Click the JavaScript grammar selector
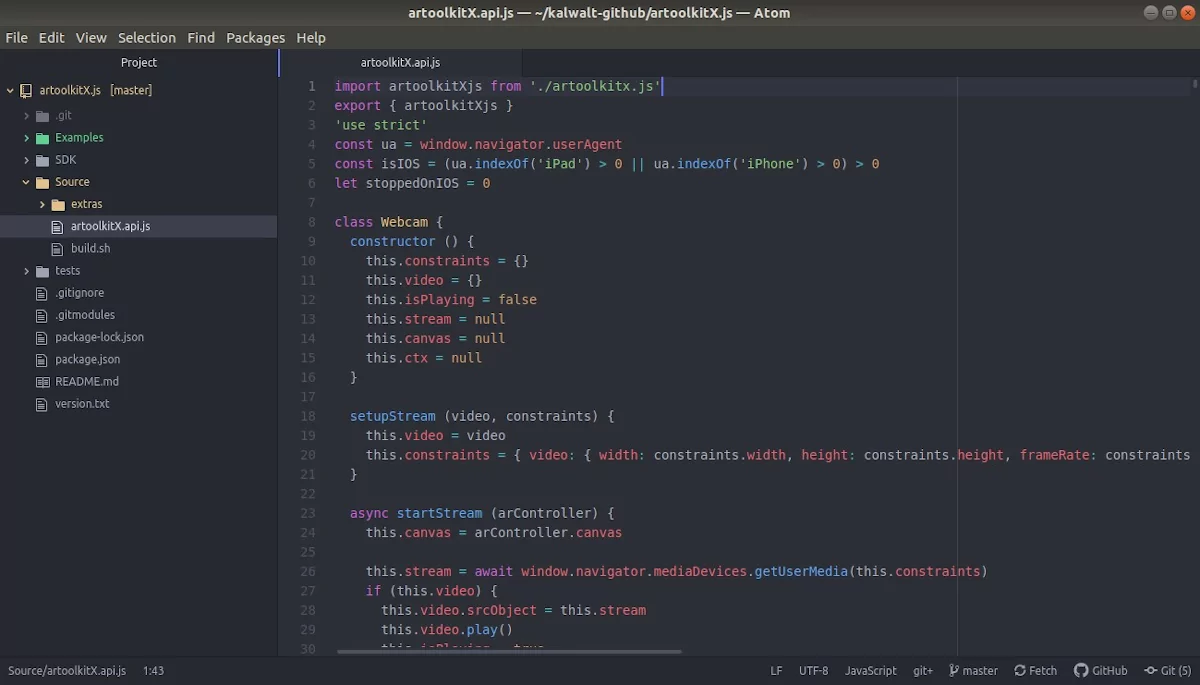The image size is (1200, 685). click(x=870, y=670)
